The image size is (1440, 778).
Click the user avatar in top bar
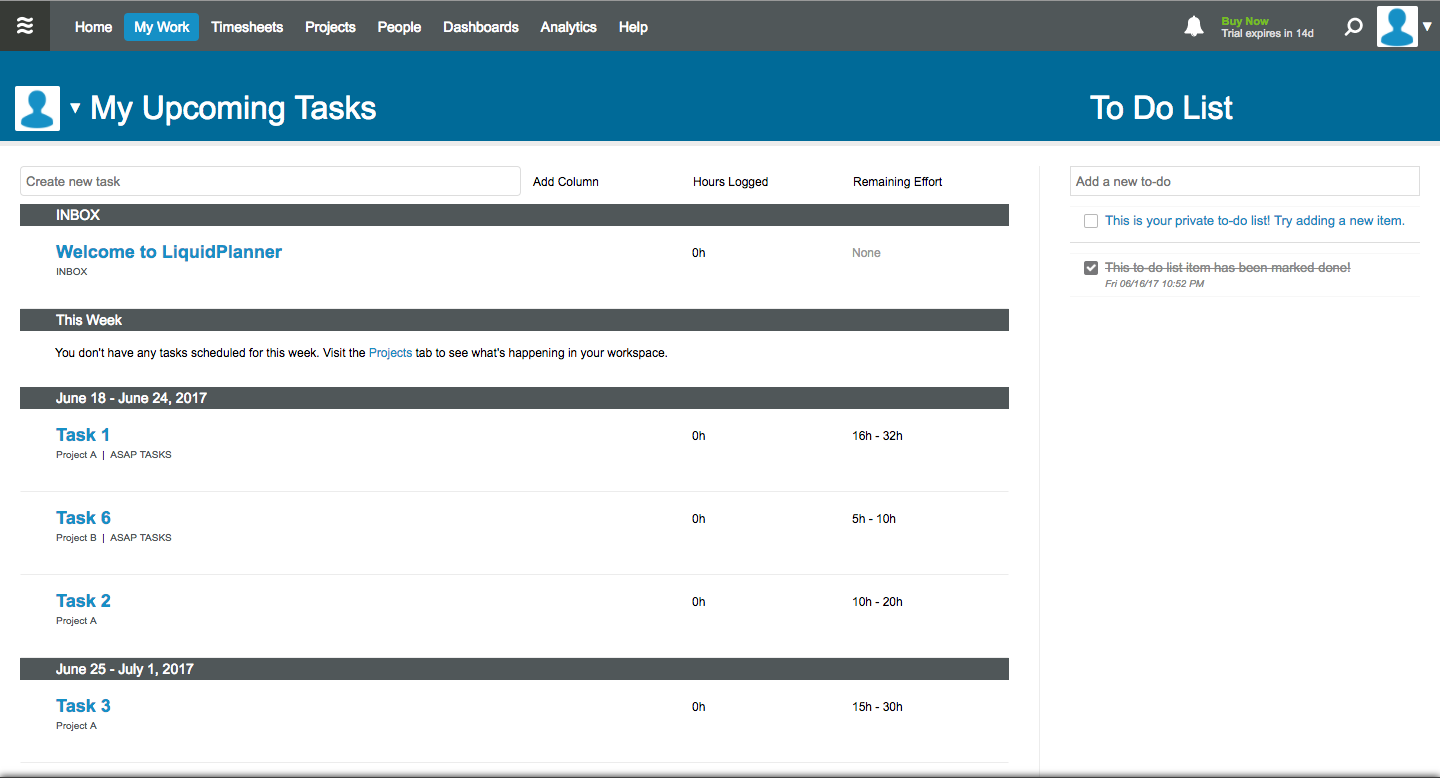(x=1397, y=27)
